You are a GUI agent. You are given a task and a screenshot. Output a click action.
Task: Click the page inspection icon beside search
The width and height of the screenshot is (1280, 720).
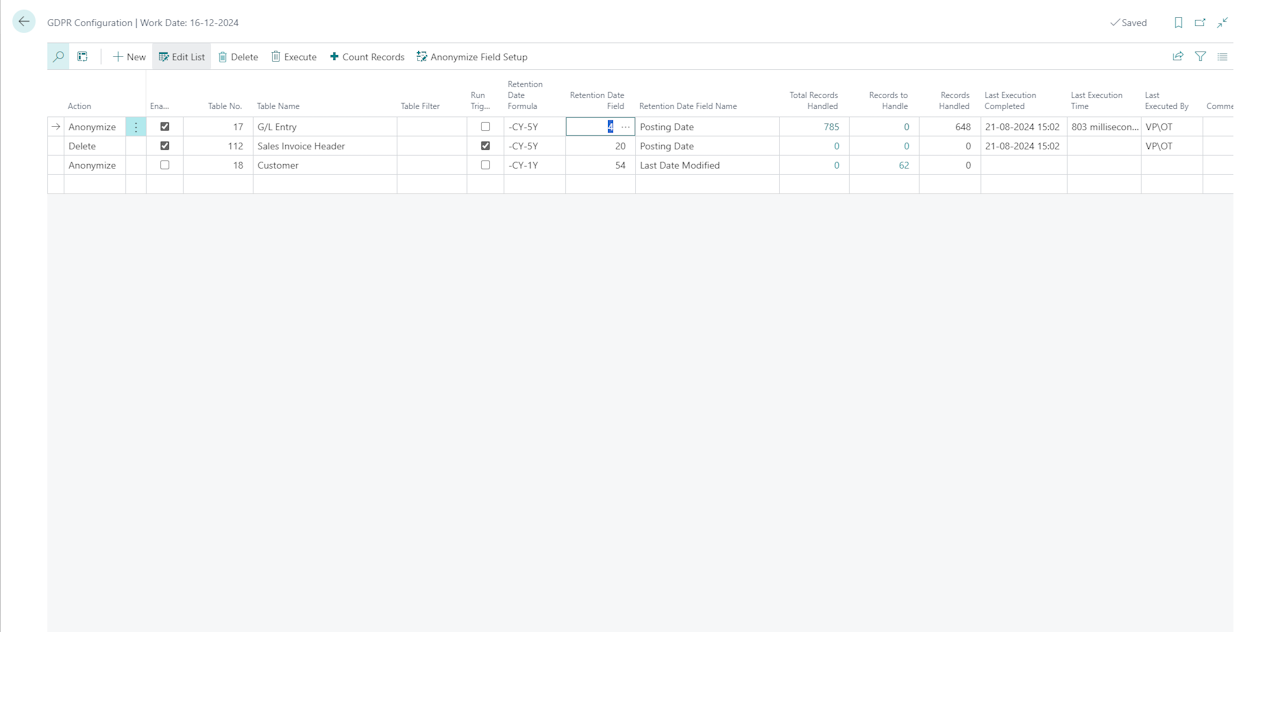click(82, 56)
